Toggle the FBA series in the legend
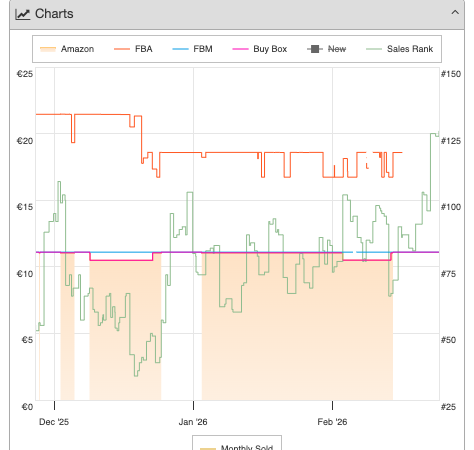 point(133,49)
